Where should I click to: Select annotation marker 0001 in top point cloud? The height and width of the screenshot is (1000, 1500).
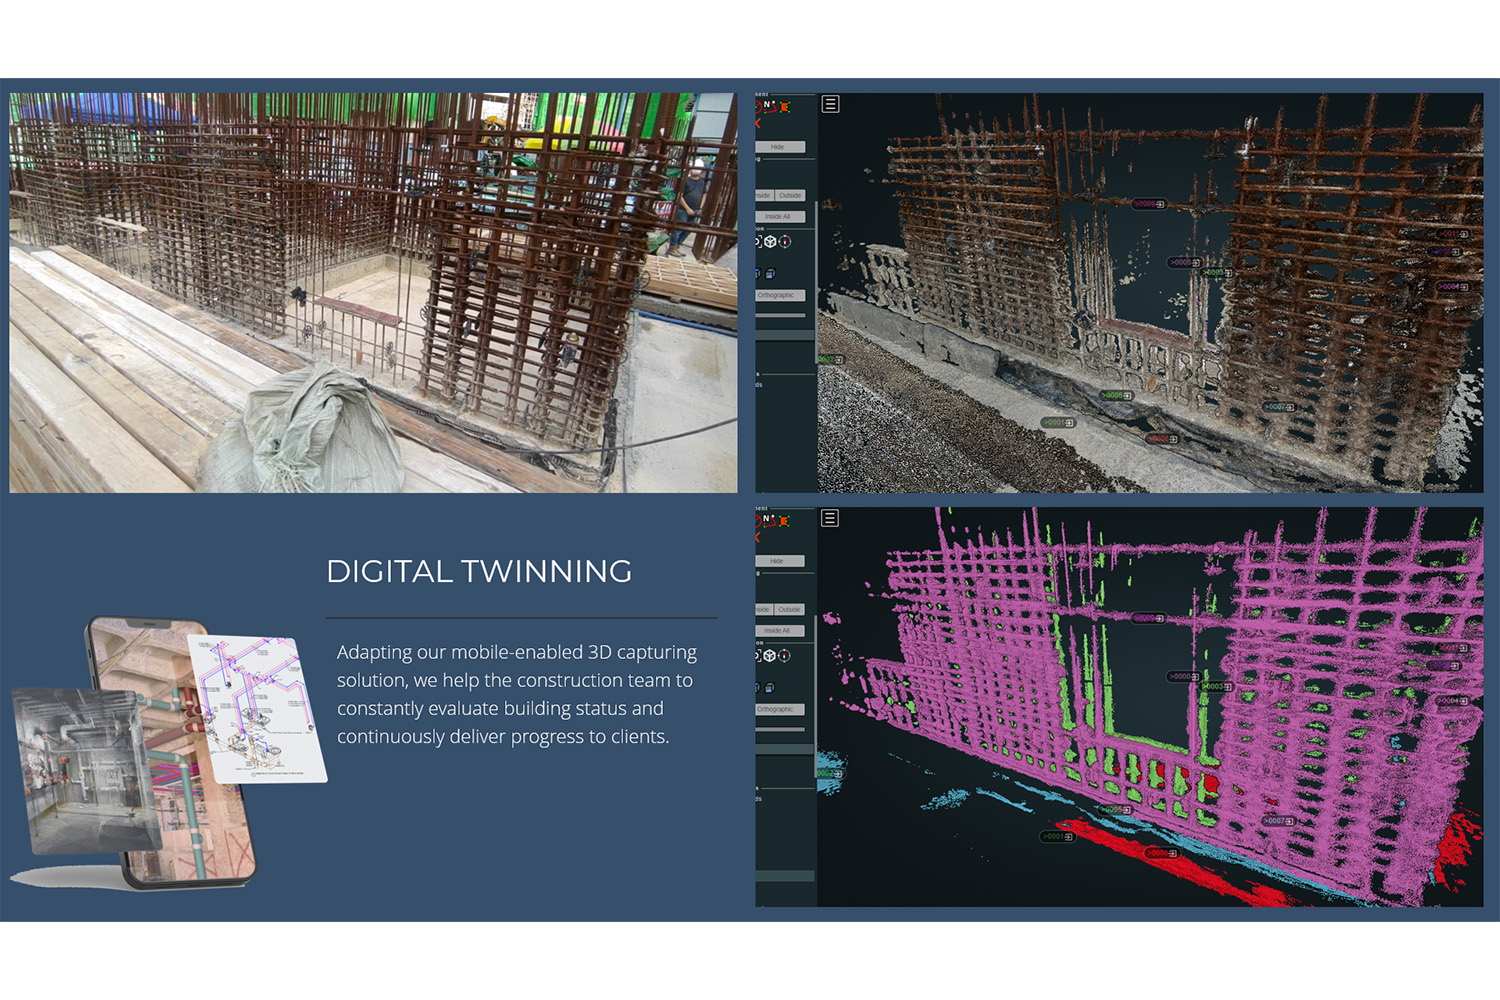(x=1057, y=423)
